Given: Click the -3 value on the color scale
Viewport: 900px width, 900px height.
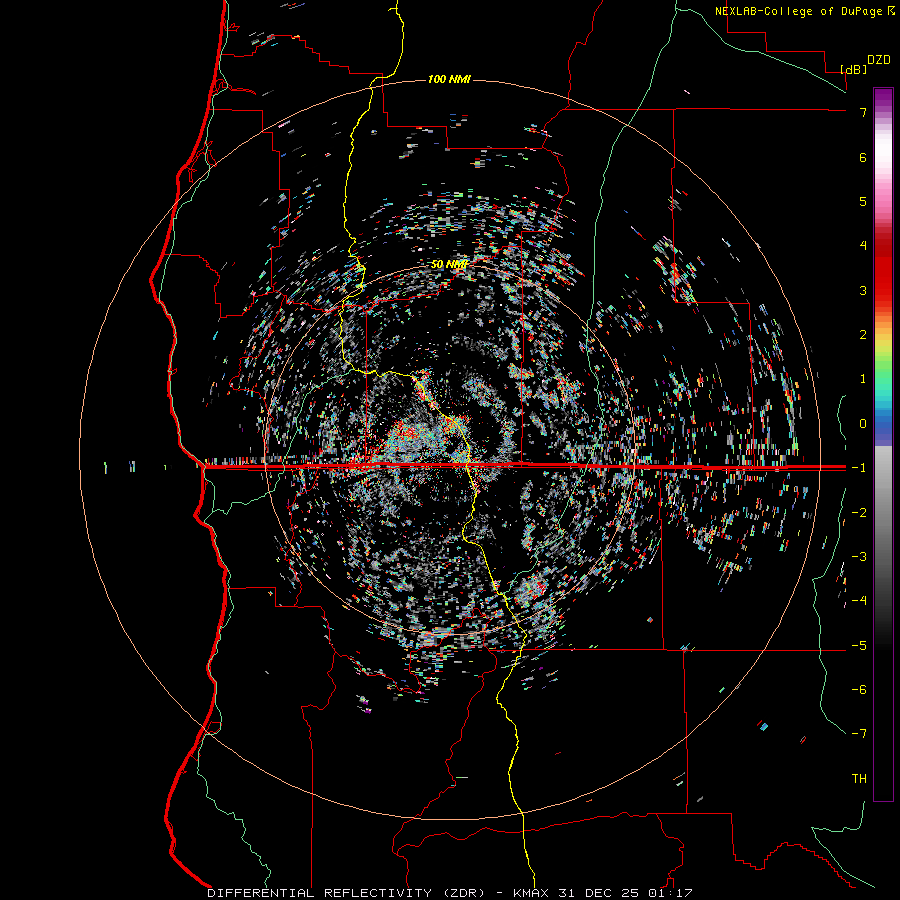Looking at the screenshot, I should coord(859,557).
